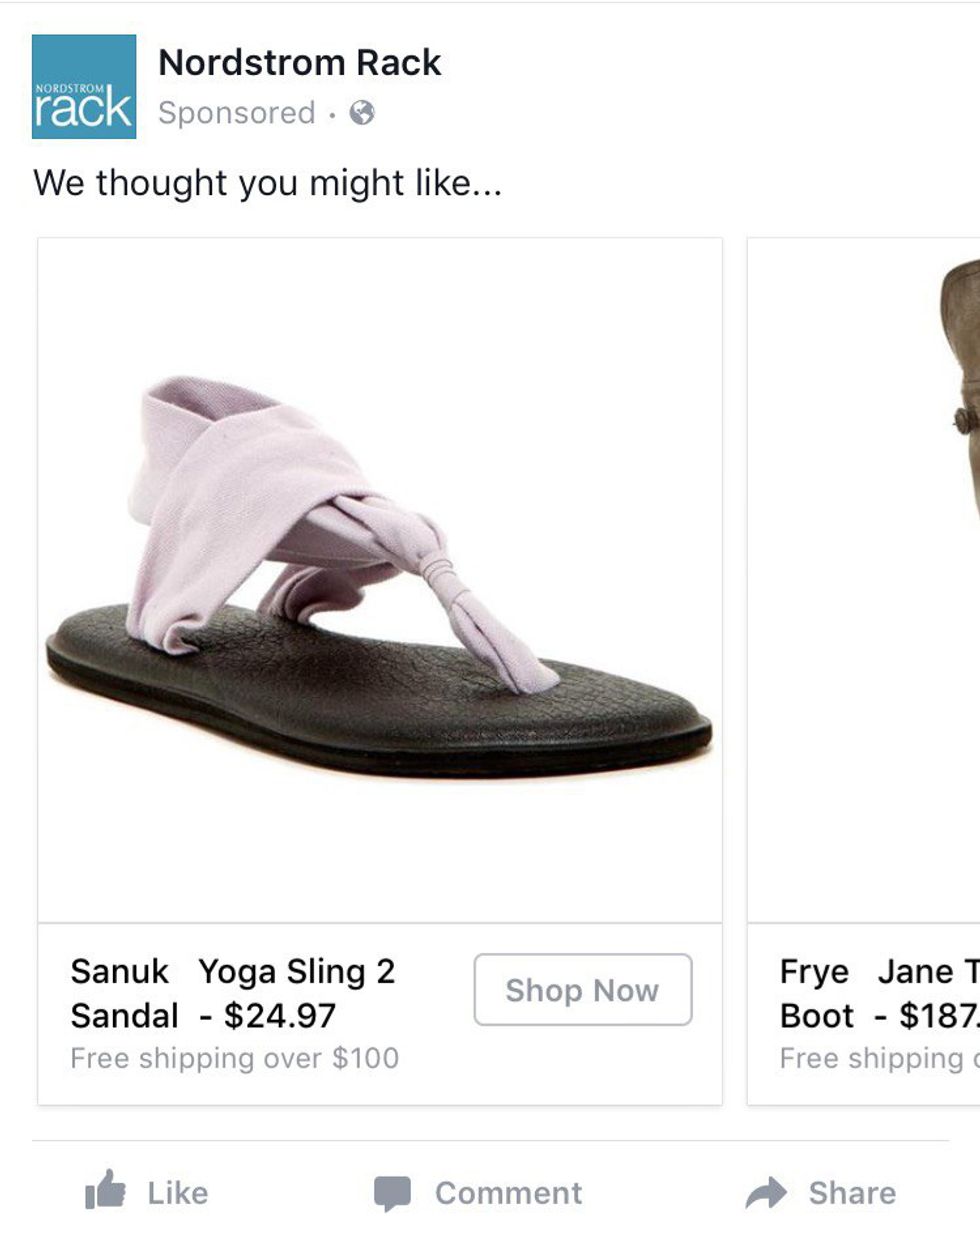Screen dimensions: 980x1235
Task: Click the Like text label
Action: tap(178, 1193)
